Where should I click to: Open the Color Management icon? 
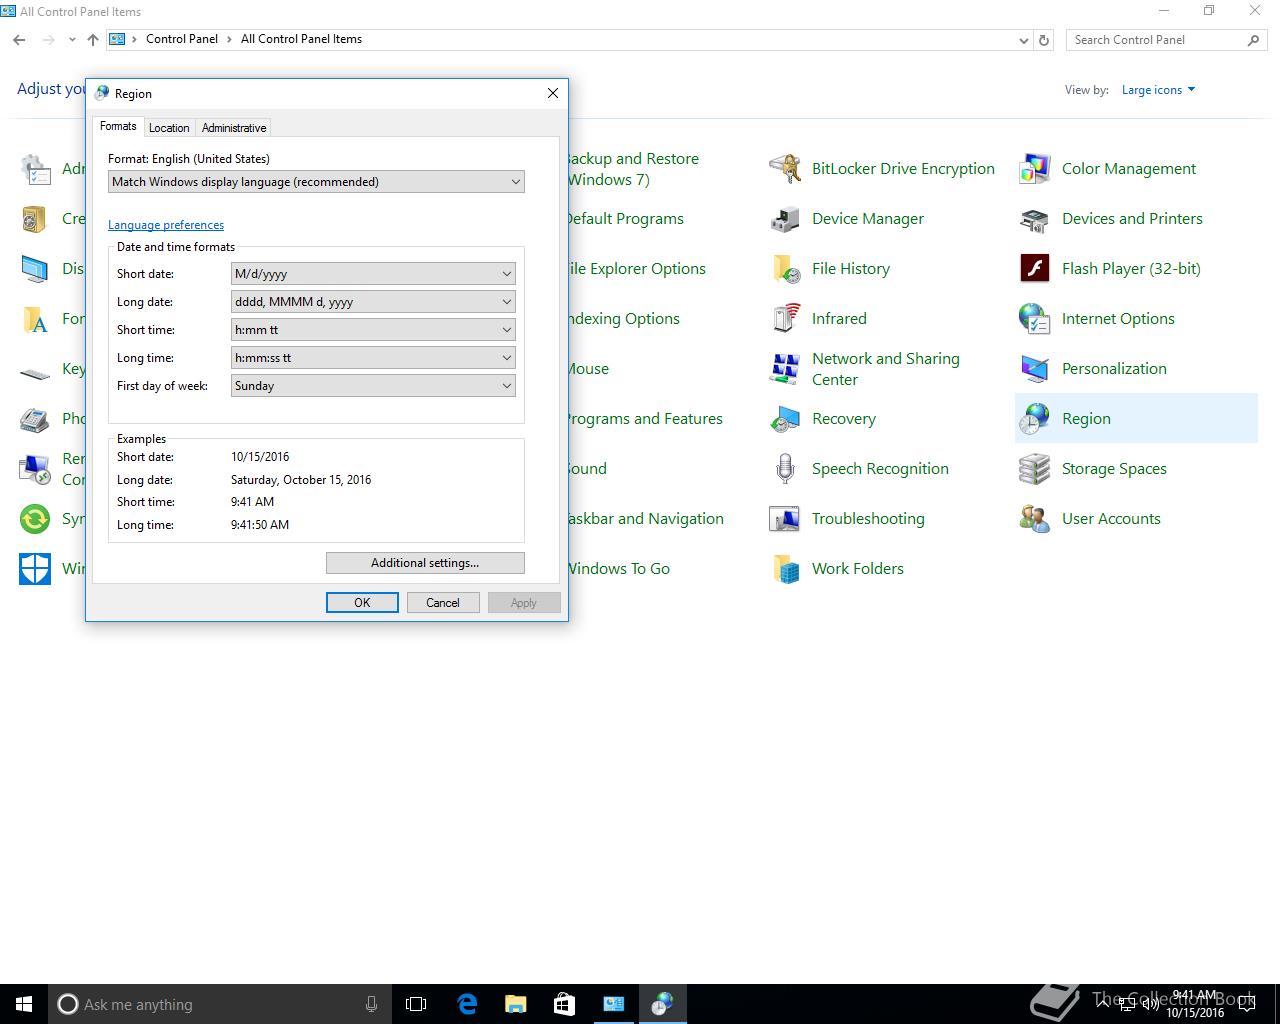pos(1034,169)
